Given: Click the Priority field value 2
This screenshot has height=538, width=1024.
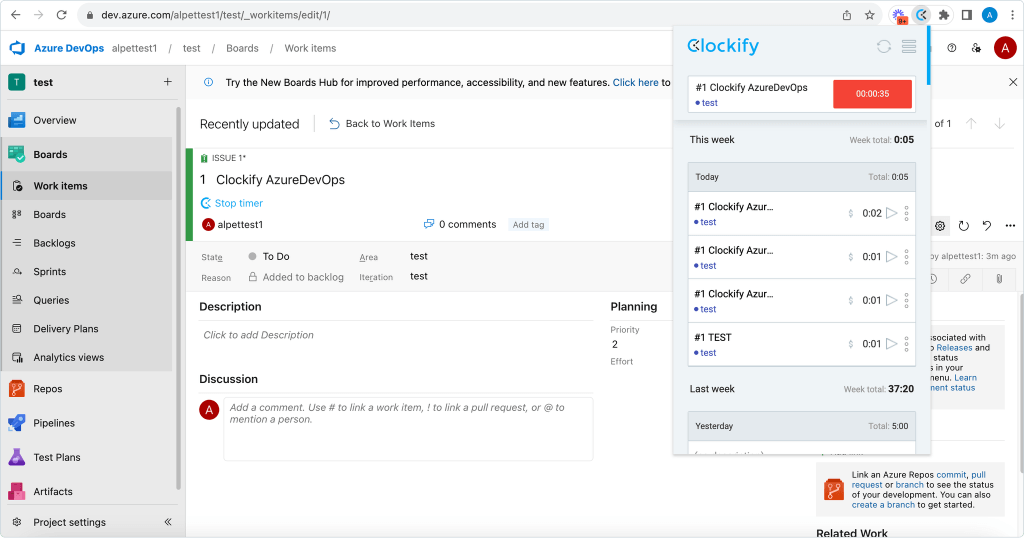Looking at the screenshot, I should point(615,344).
